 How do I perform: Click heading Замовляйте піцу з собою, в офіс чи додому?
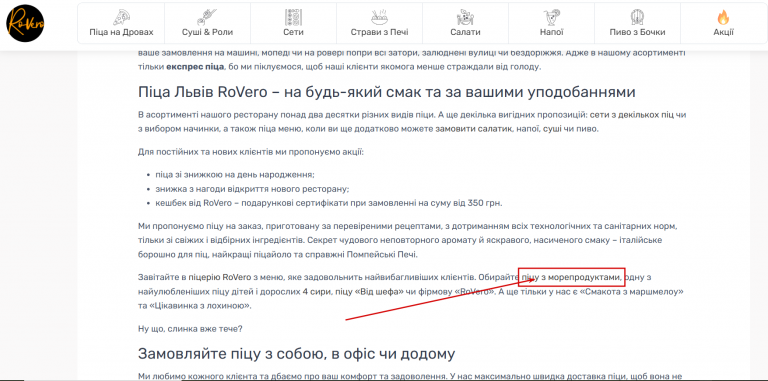[296, 353]
